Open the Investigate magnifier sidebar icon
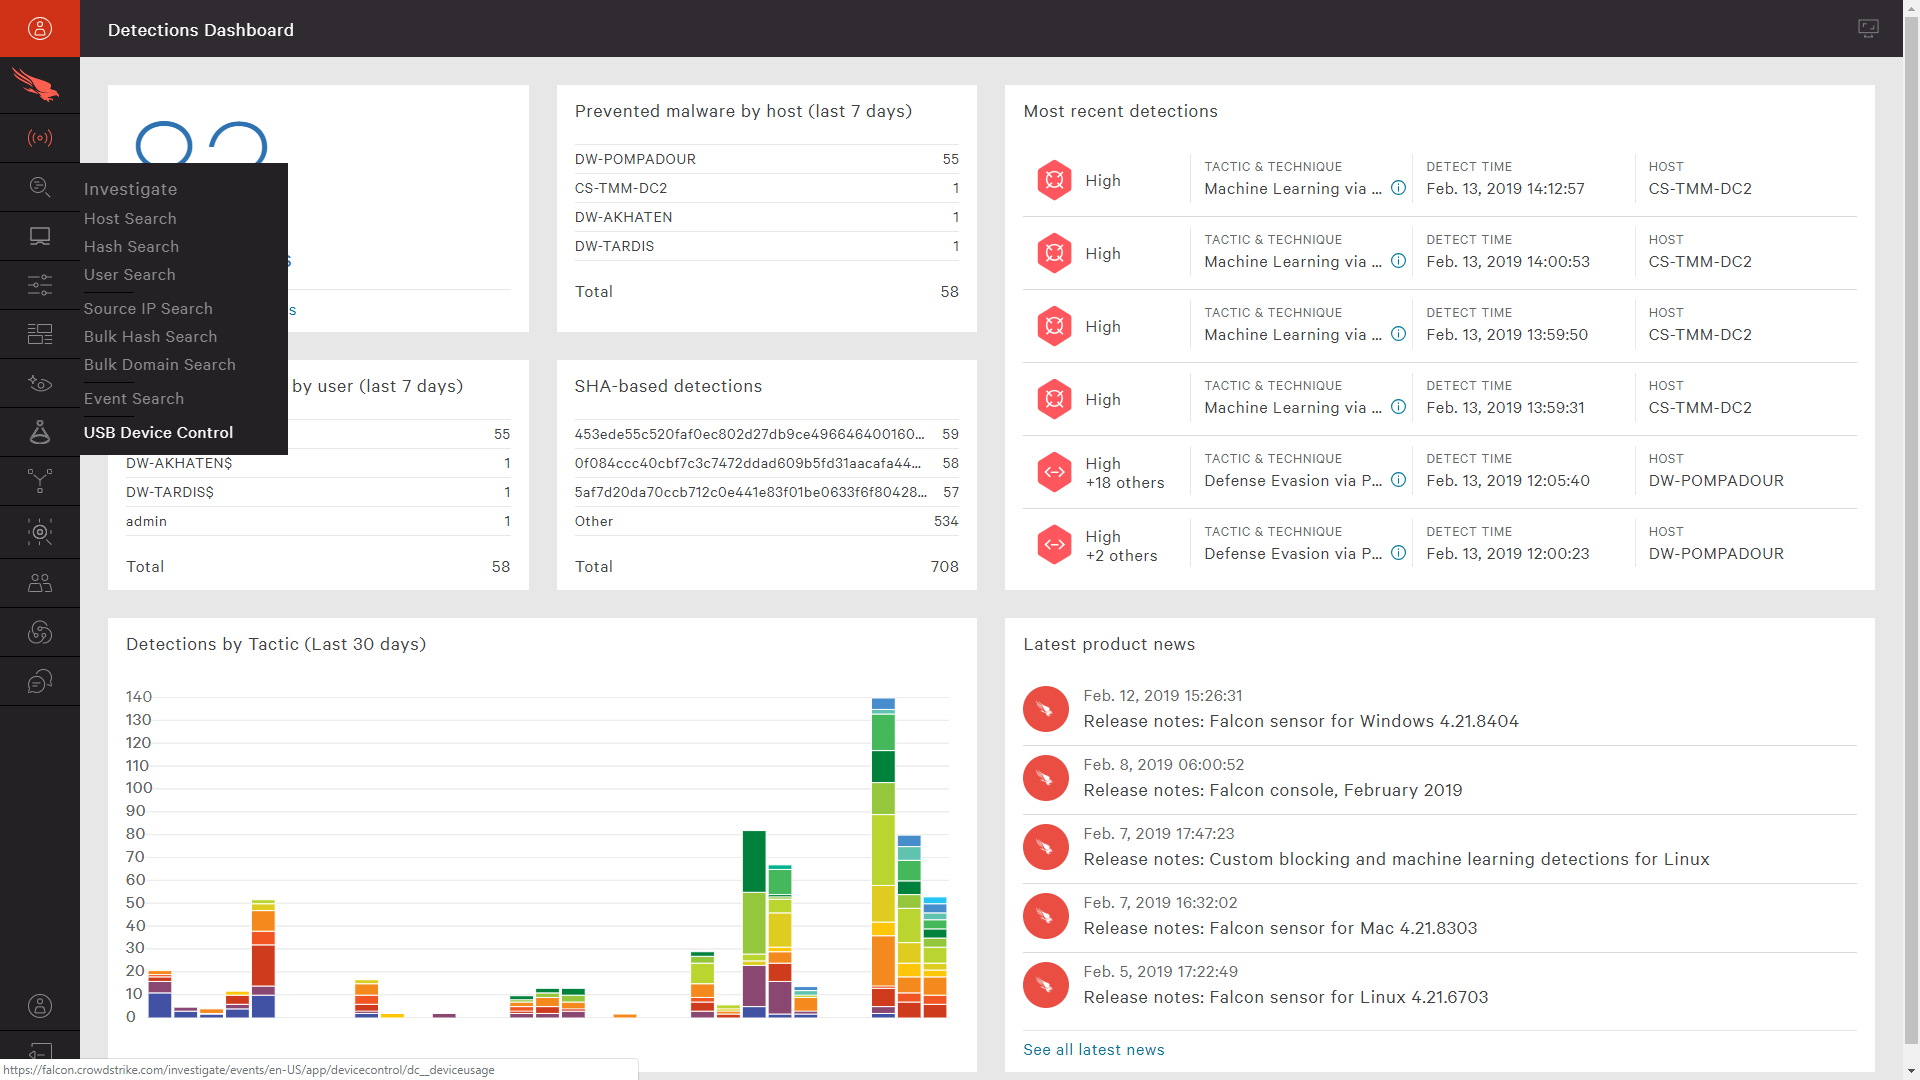1920x1080 pixels. (40, 187)
